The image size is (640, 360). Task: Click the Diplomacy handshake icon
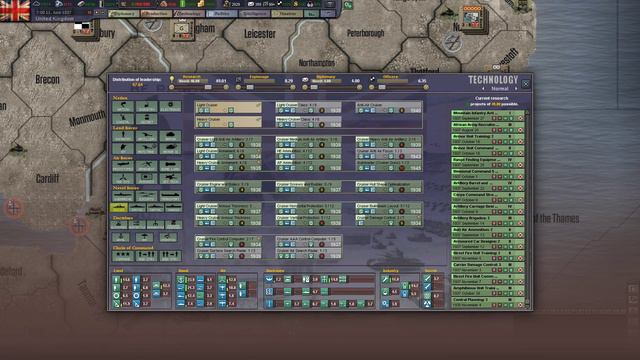[305, 79]
